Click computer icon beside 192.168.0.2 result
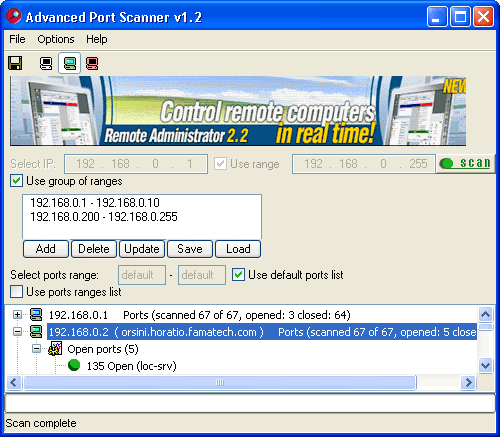The image size is (500, 437). click(36, 332)
